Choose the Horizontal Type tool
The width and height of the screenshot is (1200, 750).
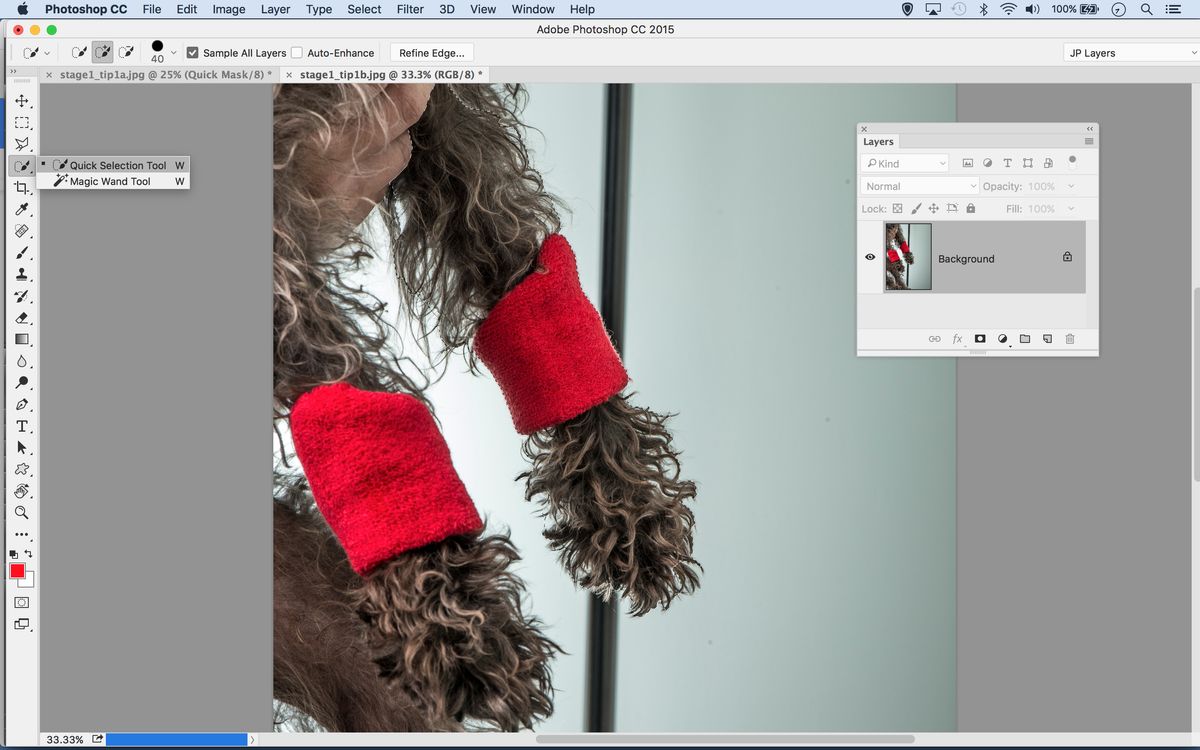click(x=22, y=426)
